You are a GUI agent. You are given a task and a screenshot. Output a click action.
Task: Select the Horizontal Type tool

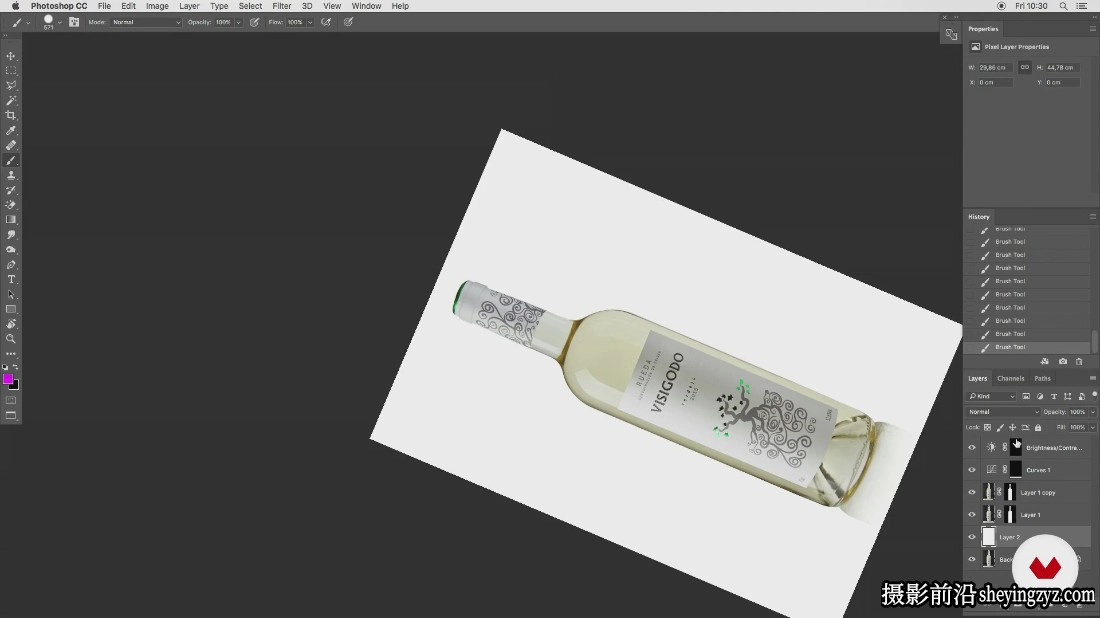(x=11, y=279)
